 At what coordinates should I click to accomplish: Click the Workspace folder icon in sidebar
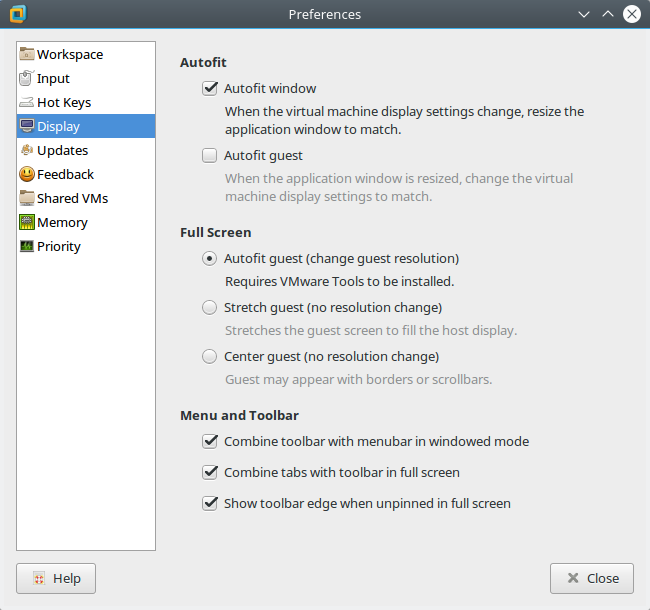point(27,55)
